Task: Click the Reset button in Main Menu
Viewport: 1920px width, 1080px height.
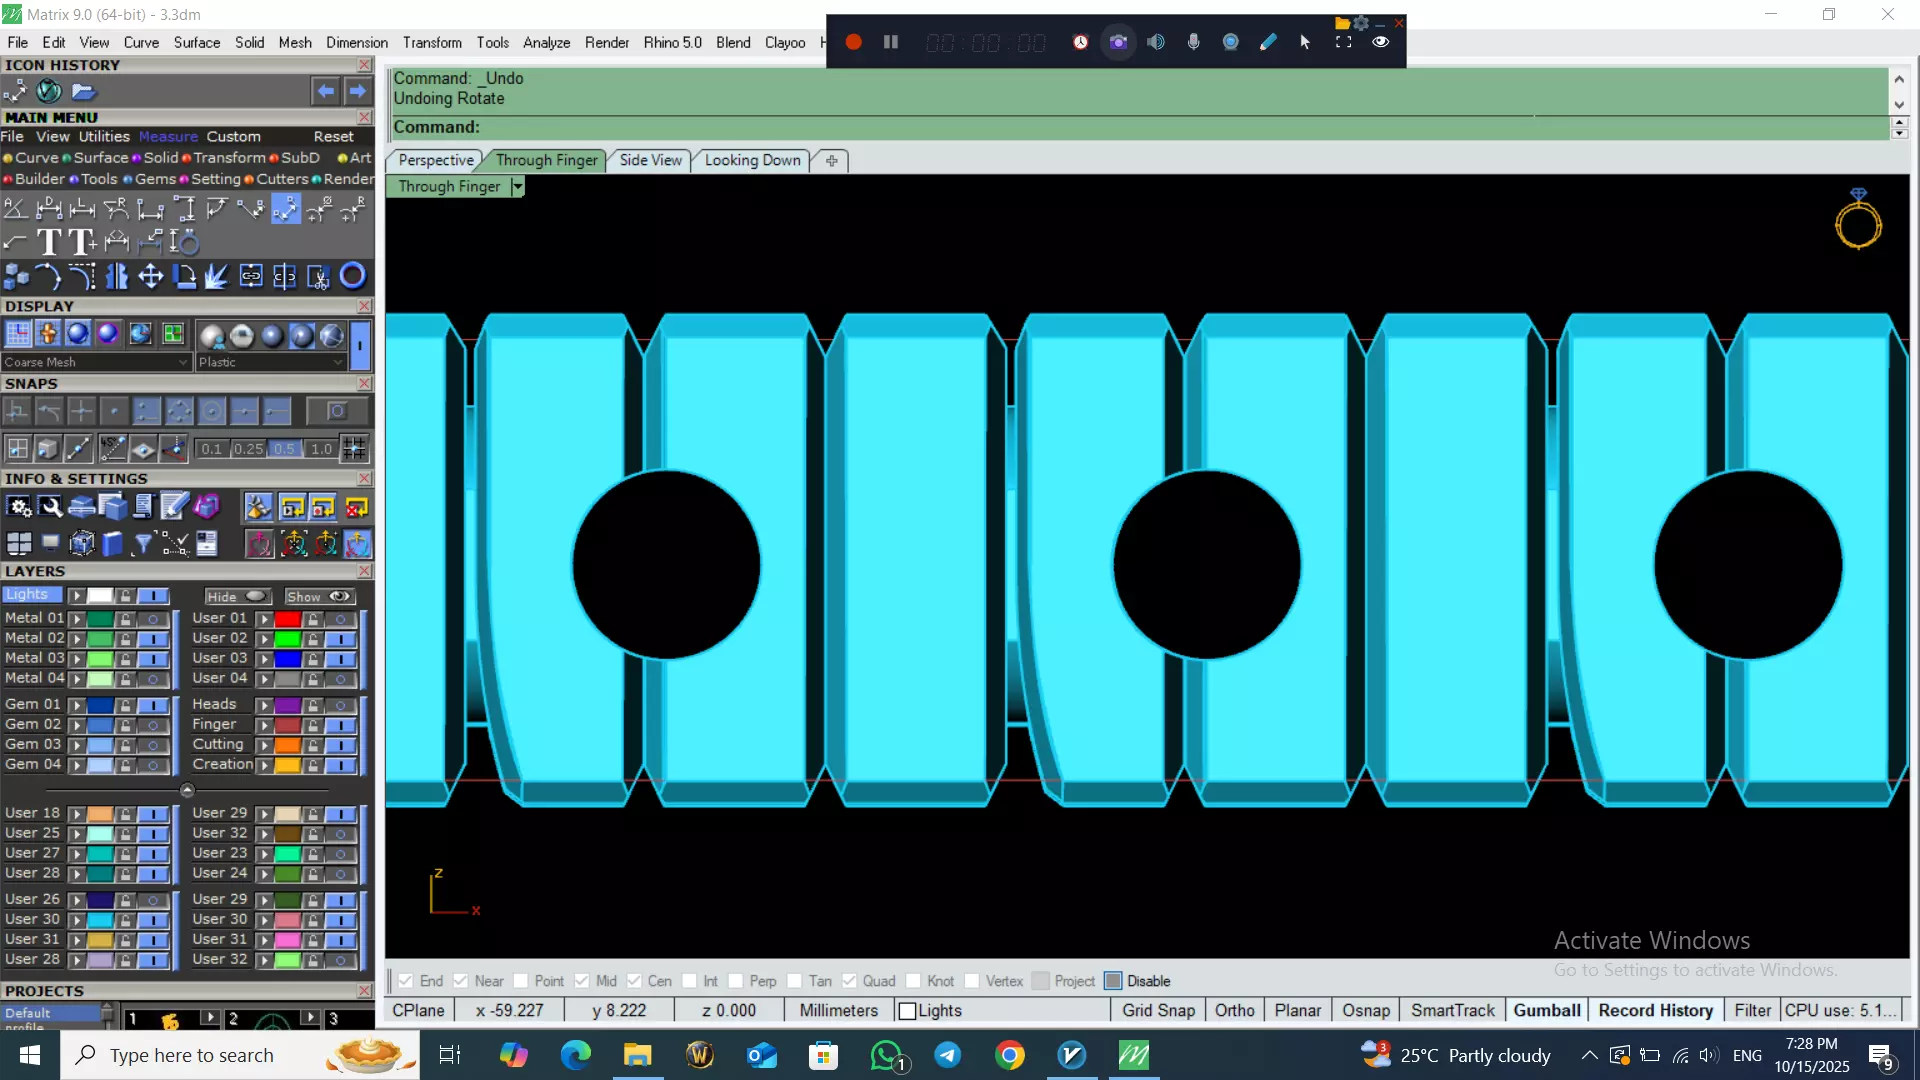Action: click(333, 137)
